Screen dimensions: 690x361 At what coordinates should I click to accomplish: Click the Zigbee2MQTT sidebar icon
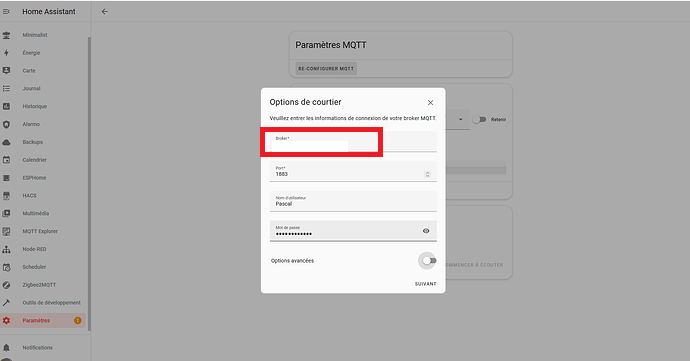[6, 285]
